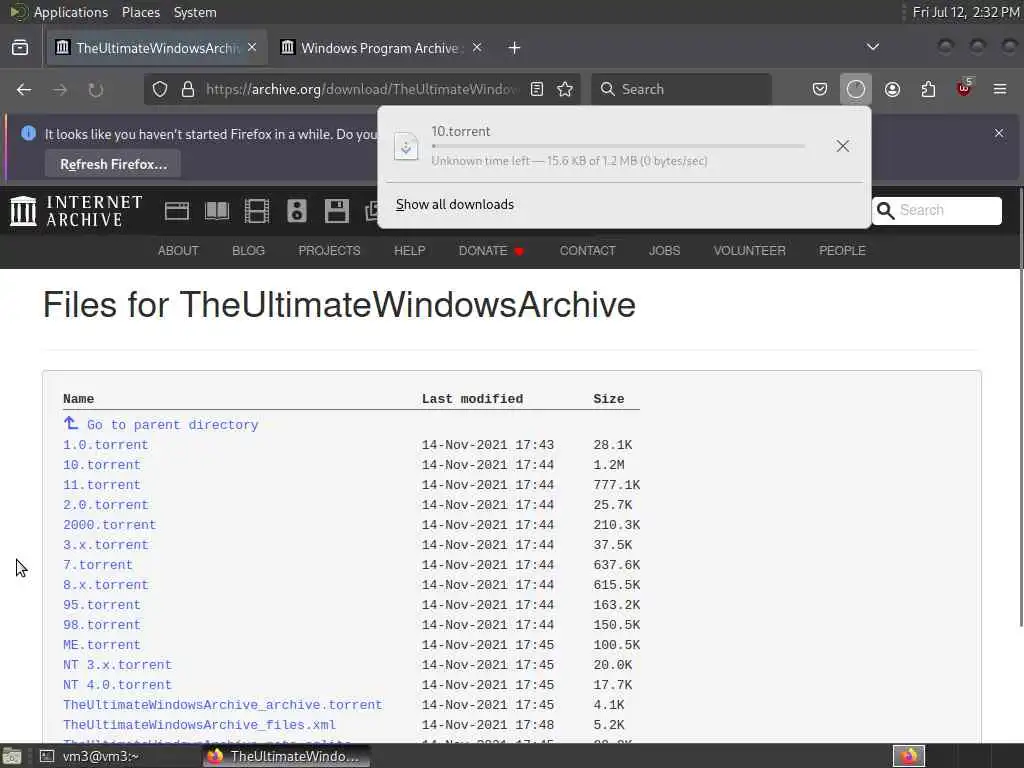The width and height of the screenshot is (1024, 768).
Task: Open the BLOG nav link
Action: tap(248, 251)
